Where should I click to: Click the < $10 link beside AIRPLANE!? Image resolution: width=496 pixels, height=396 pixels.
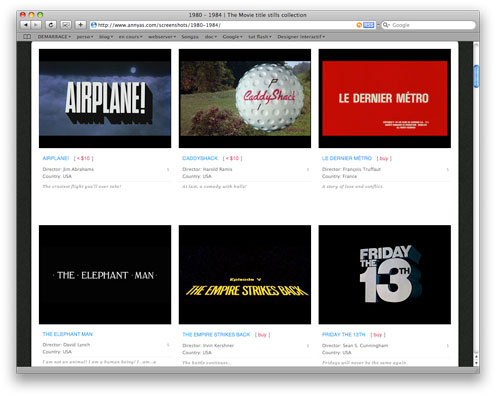pyautogui.click(x=83, y=158)
